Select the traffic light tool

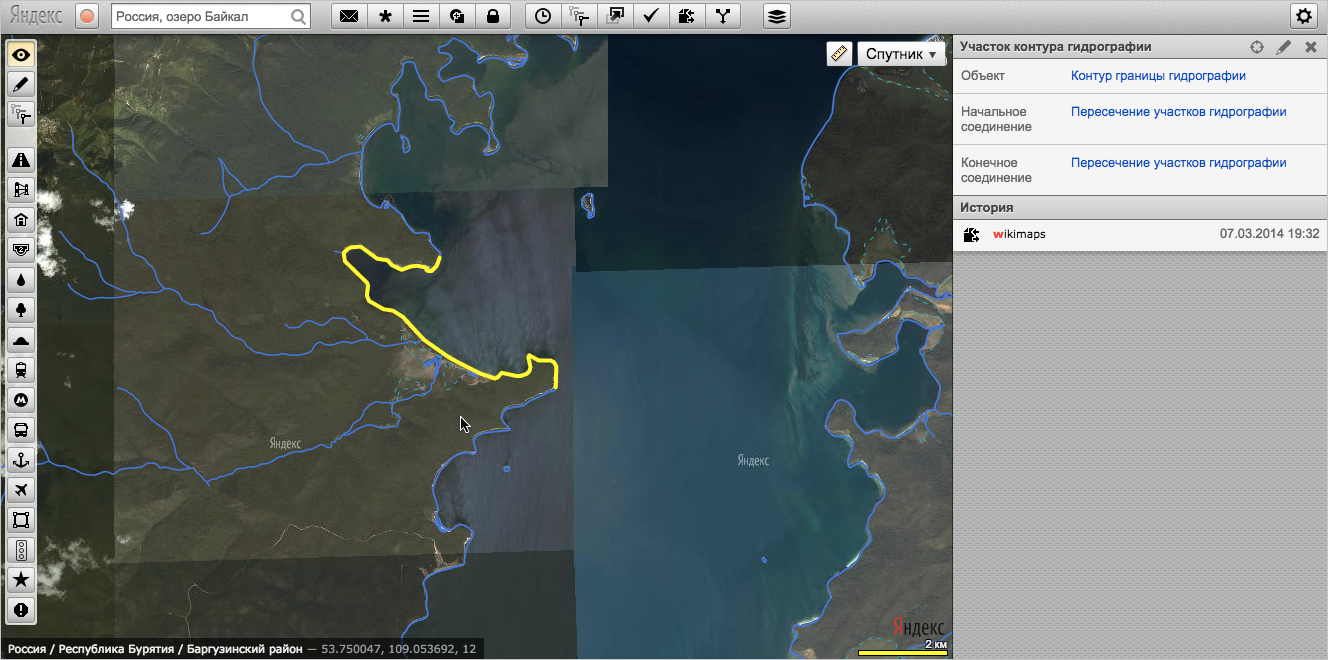coord(21,550)
